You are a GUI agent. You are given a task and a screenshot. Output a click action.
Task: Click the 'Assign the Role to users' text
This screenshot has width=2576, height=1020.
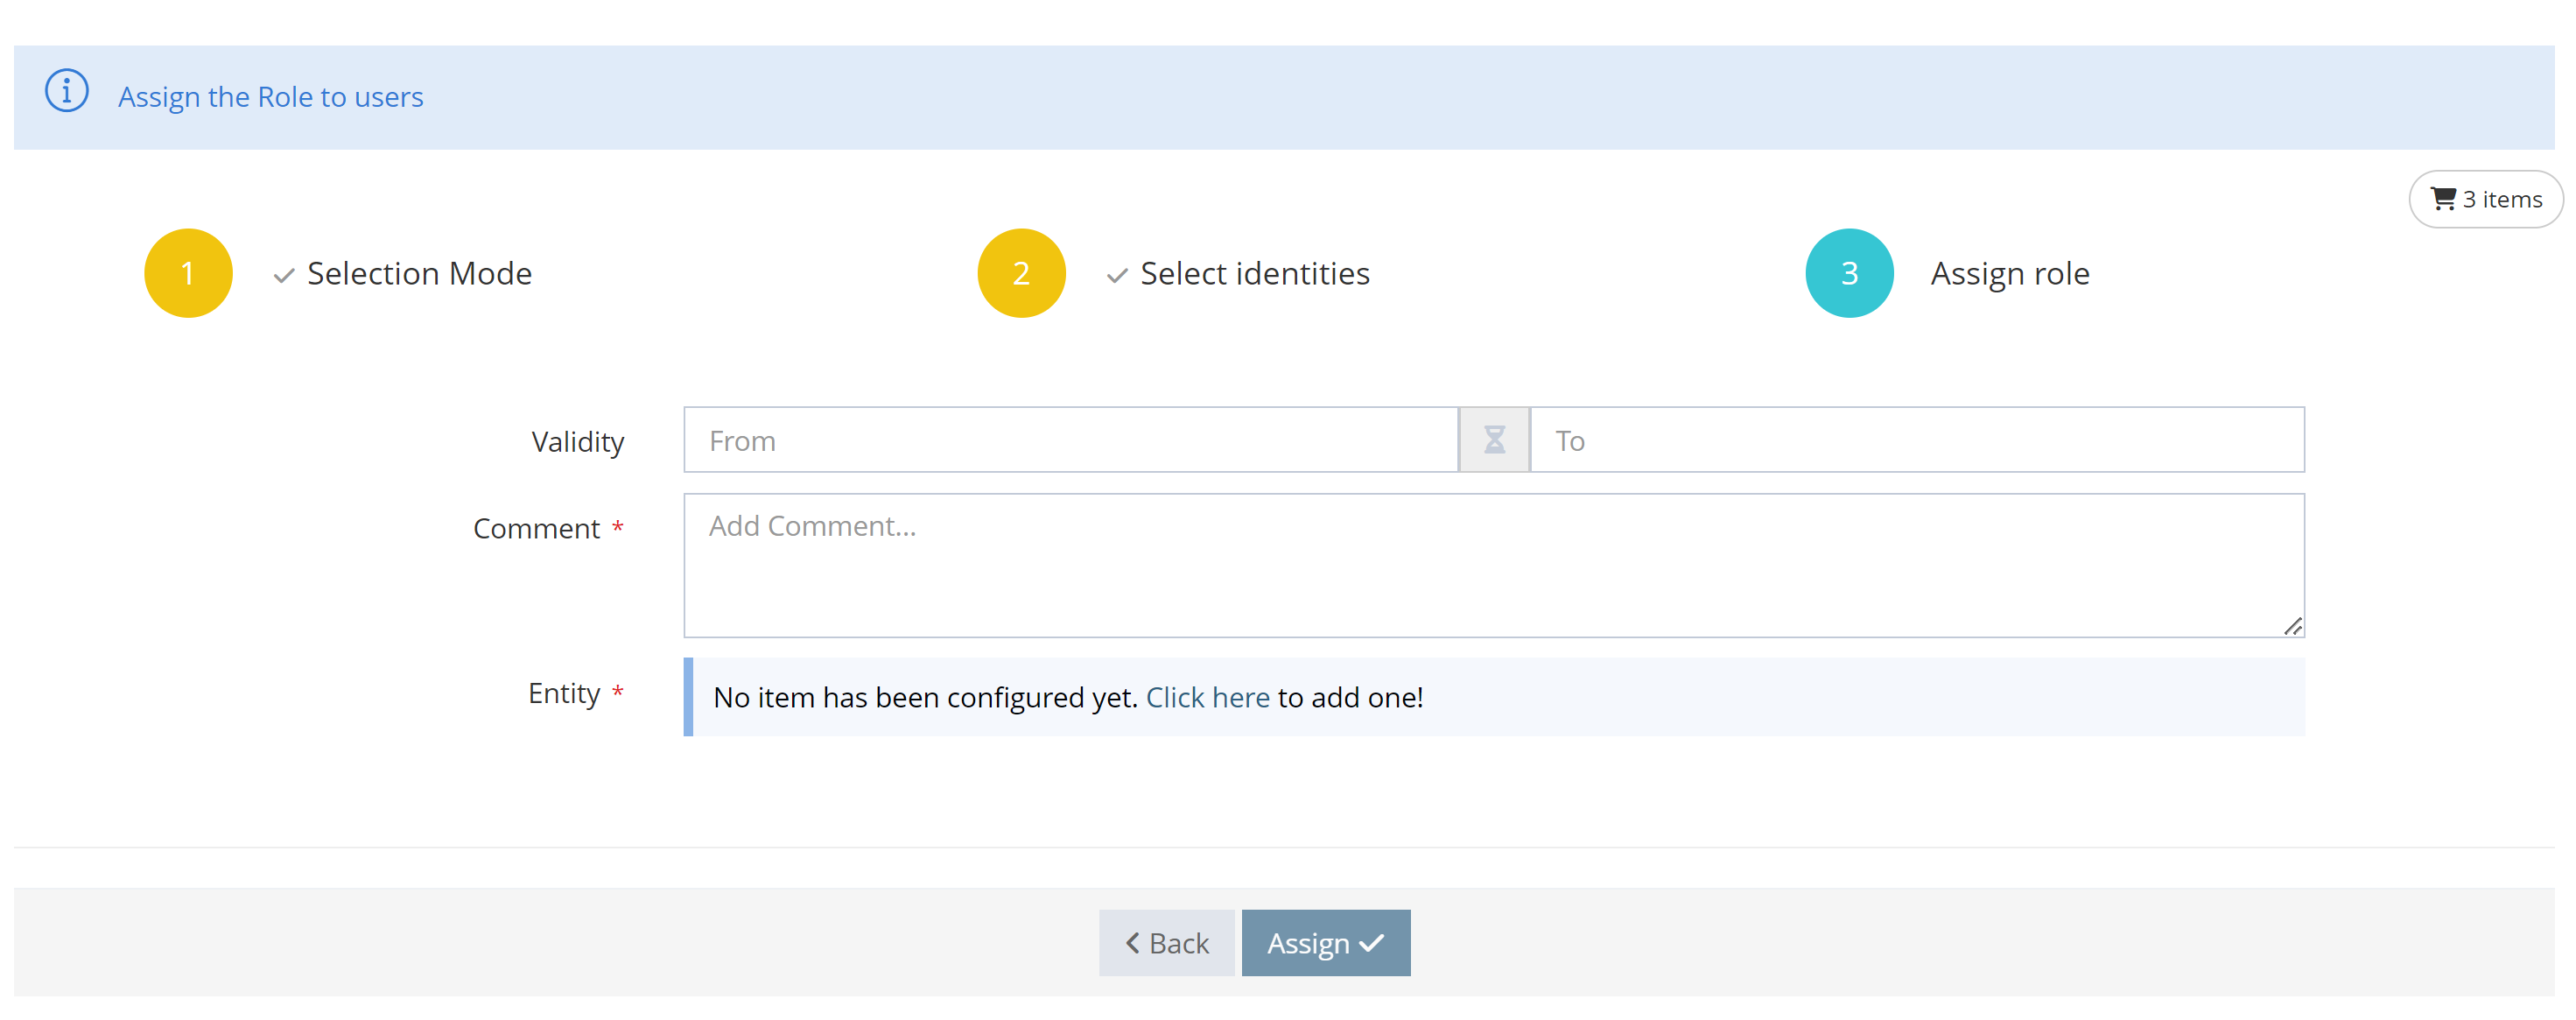pos(271,97)
